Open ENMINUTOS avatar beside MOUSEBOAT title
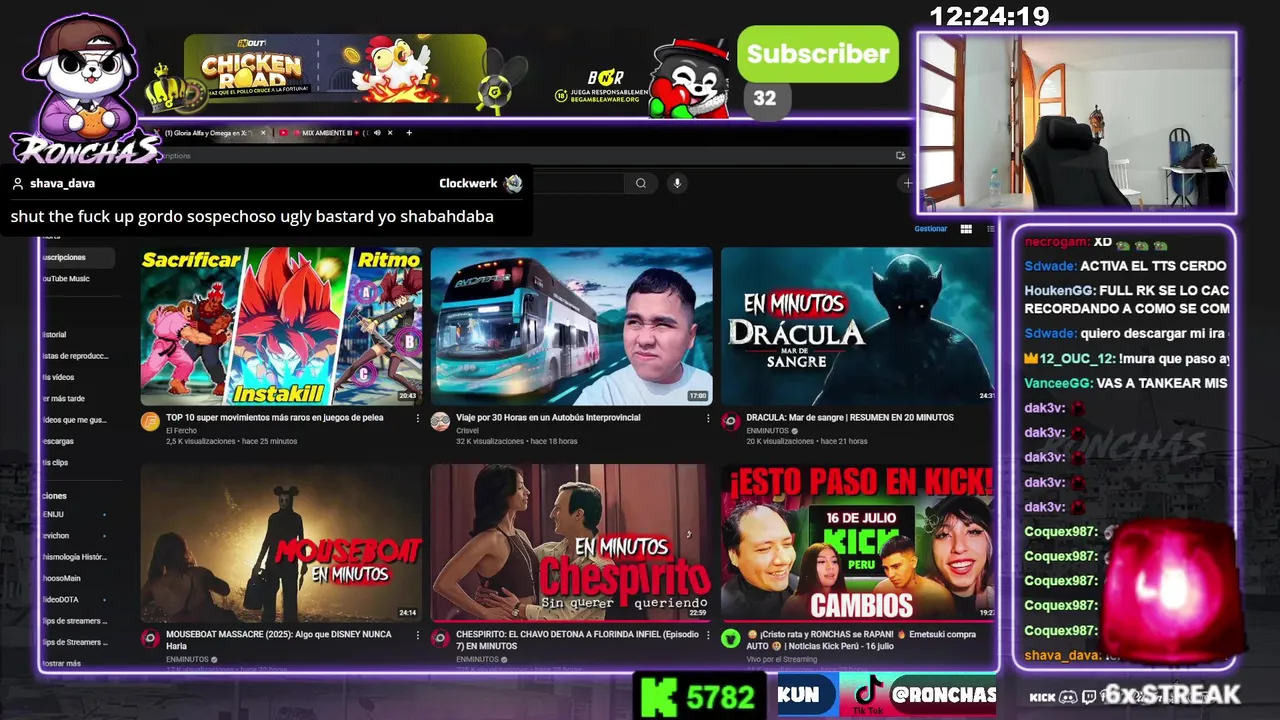The height and width of the screenshot is (720, 1280). tap(150, 638)
